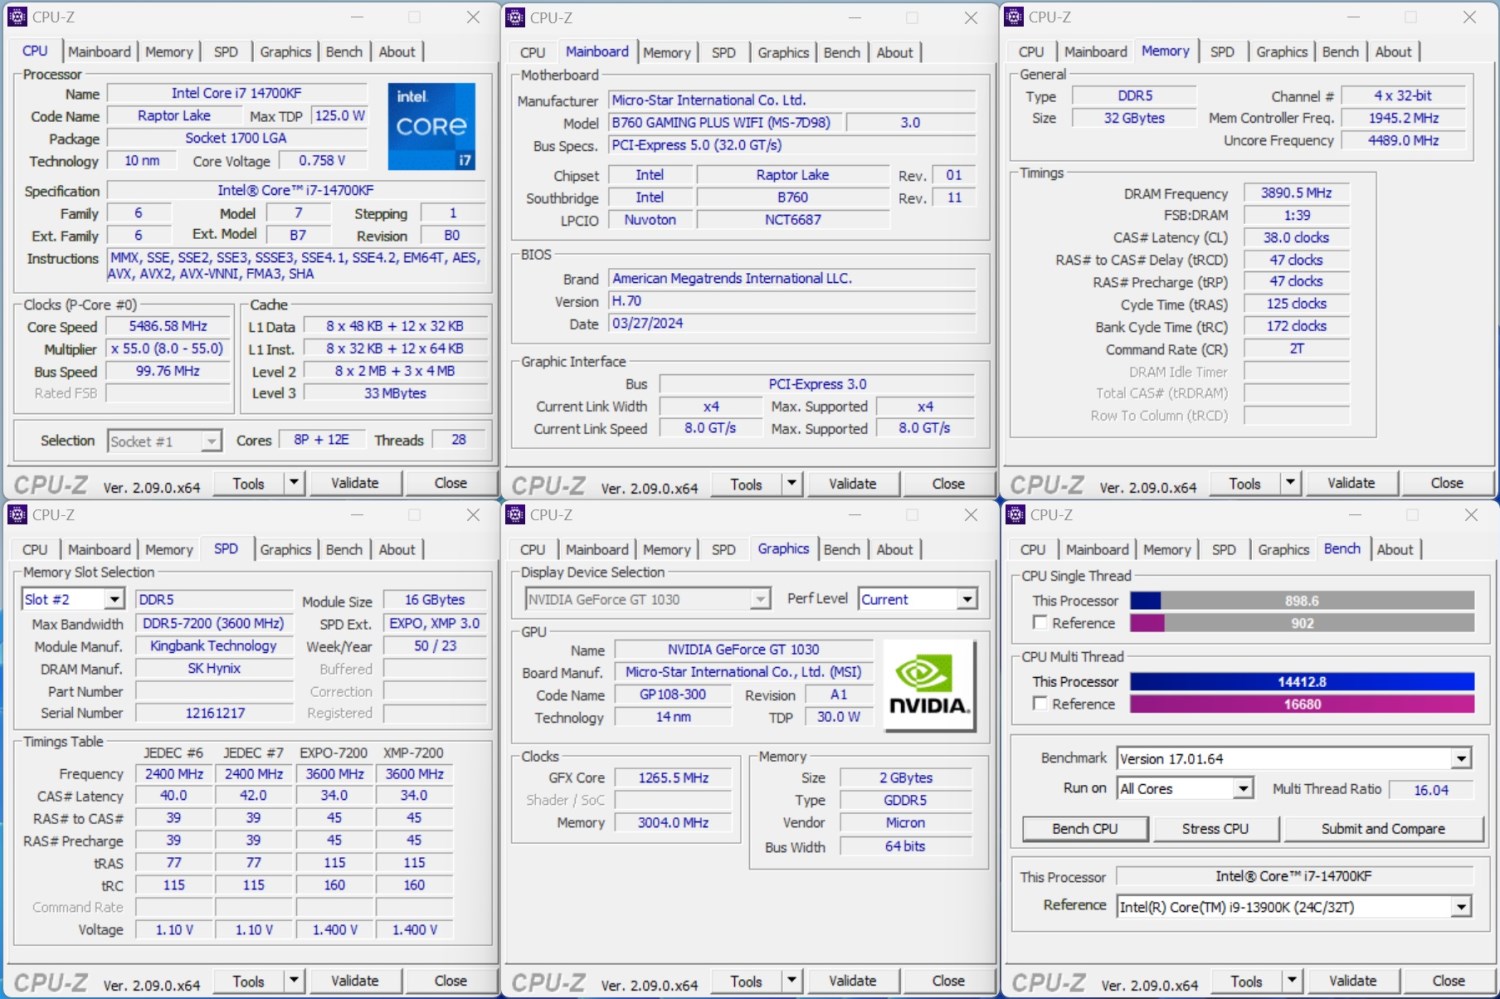Click CPU-Z title icon of Graphics window

pos(515,515)
